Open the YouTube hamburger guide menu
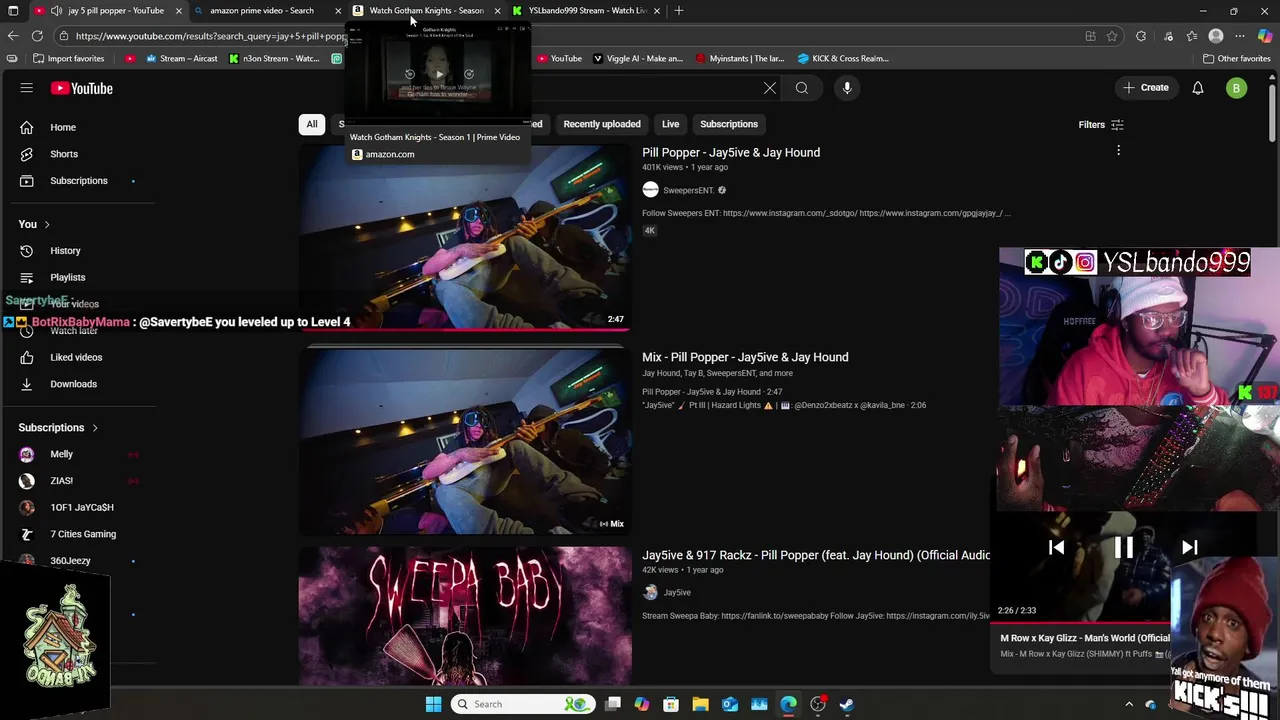 (x=27, y=88)
